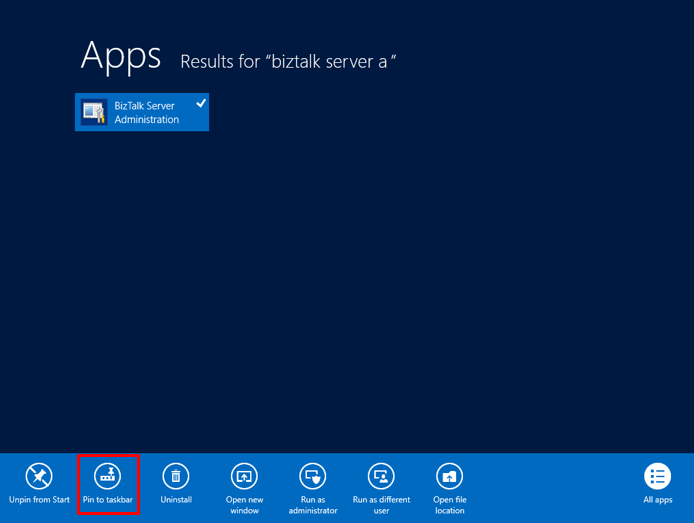Click the Pin to taskbar icon
This screenshot has height=523, width=694.
(107, 476)
